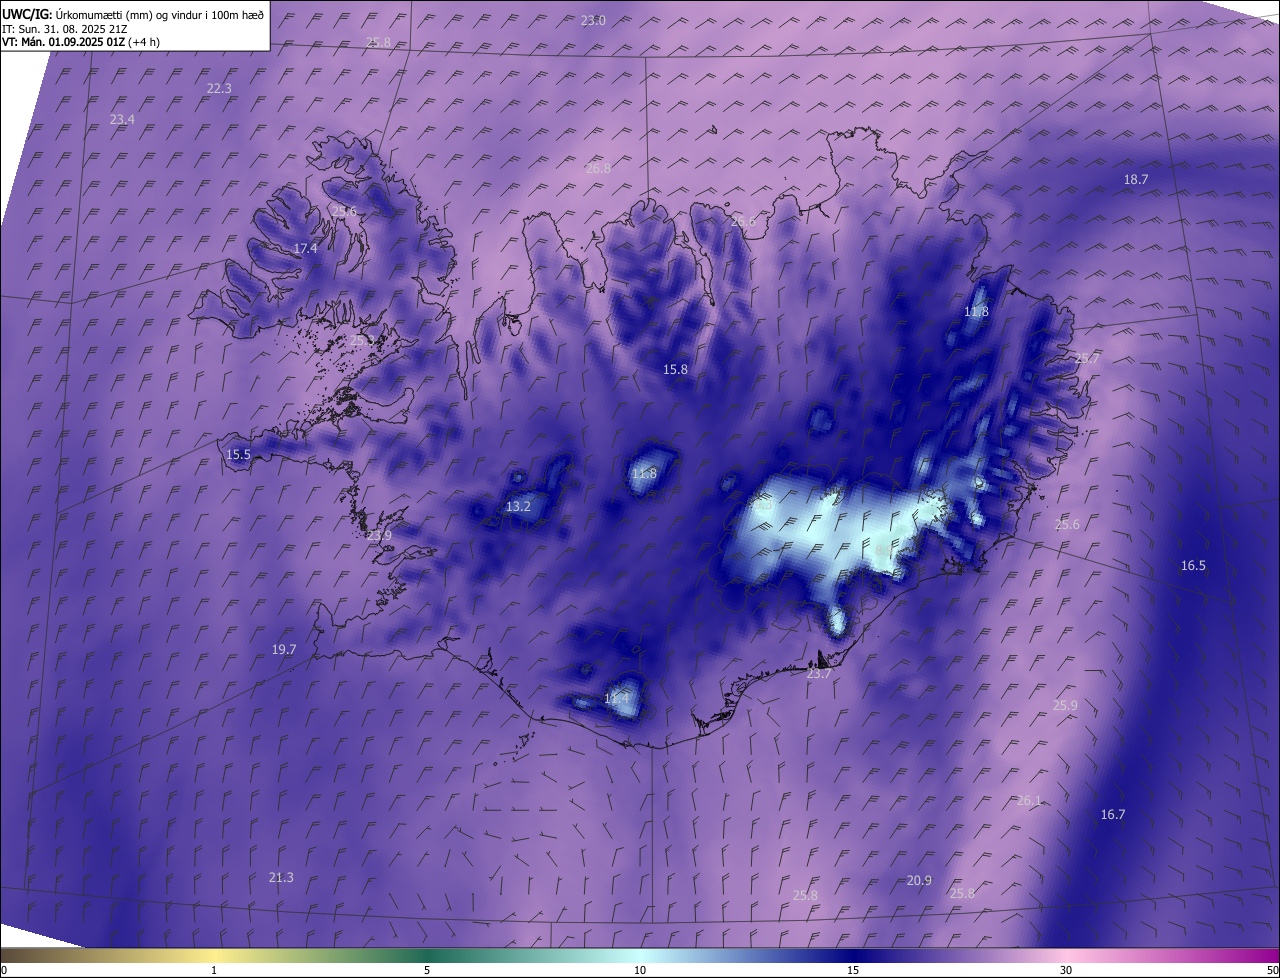Click the 23.7 value on the south coast
This screenshot has height=978, width=1280.
(819, 674)
